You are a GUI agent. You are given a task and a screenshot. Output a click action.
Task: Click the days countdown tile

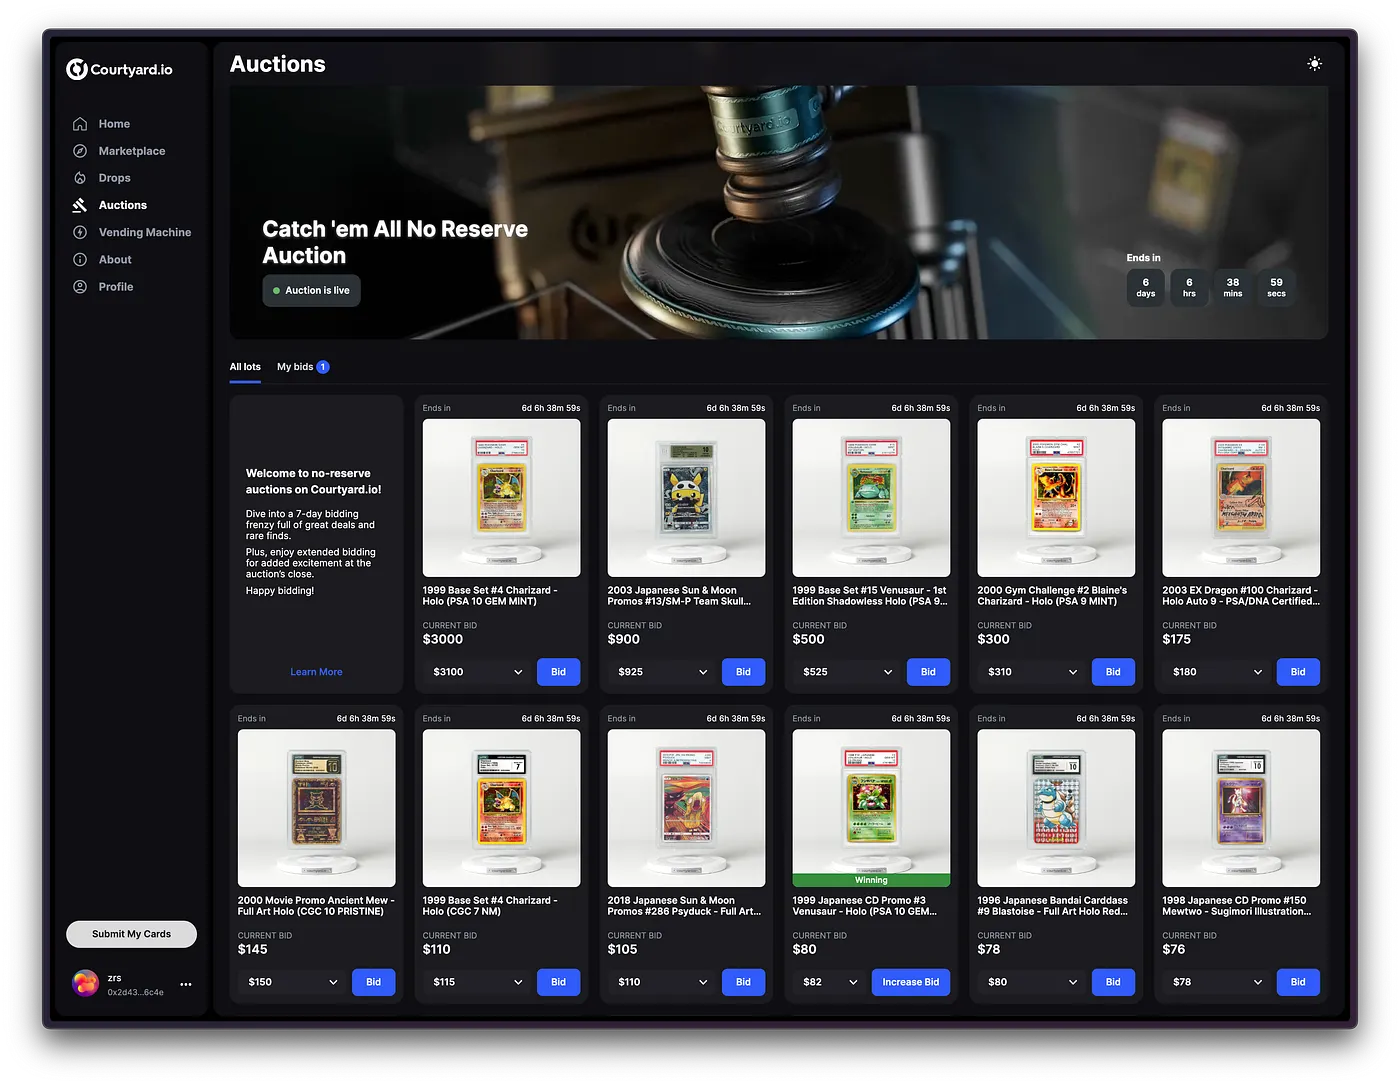(x=1145, y=287)
